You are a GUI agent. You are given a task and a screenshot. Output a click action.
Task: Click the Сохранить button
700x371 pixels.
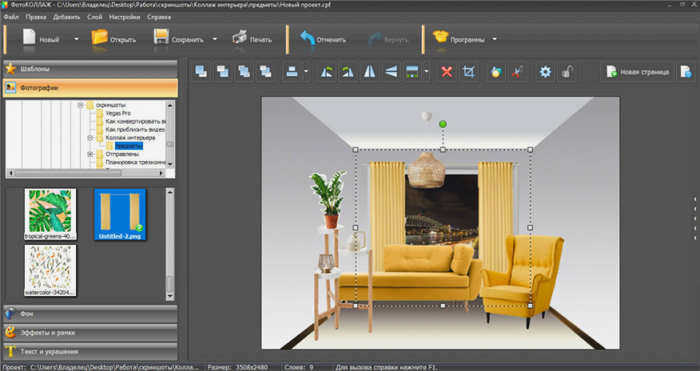pyautogui.click(x=179, y=39)
